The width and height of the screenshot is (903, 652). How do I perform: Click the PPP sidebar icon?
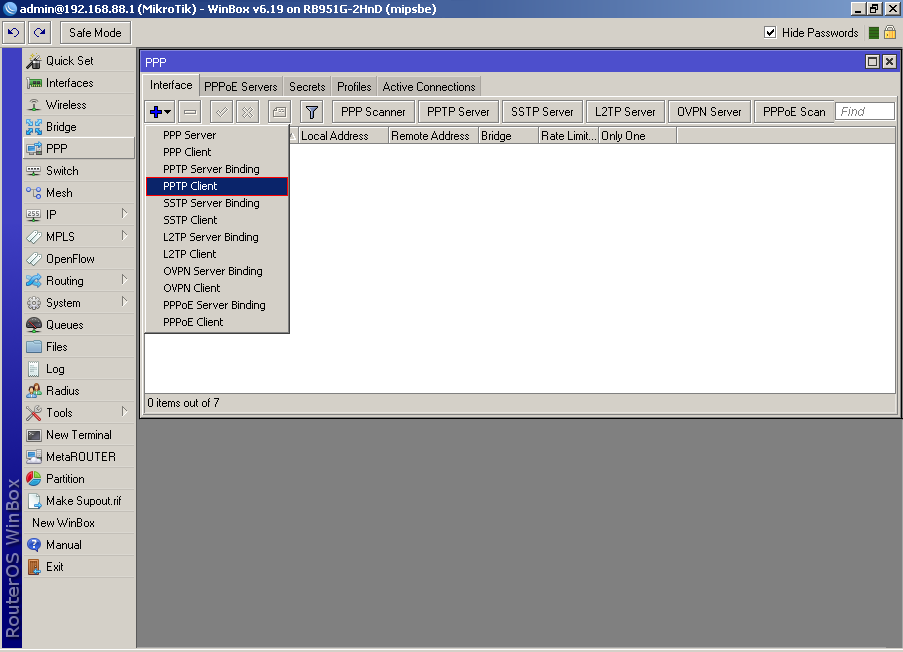(x=34, y=149)
